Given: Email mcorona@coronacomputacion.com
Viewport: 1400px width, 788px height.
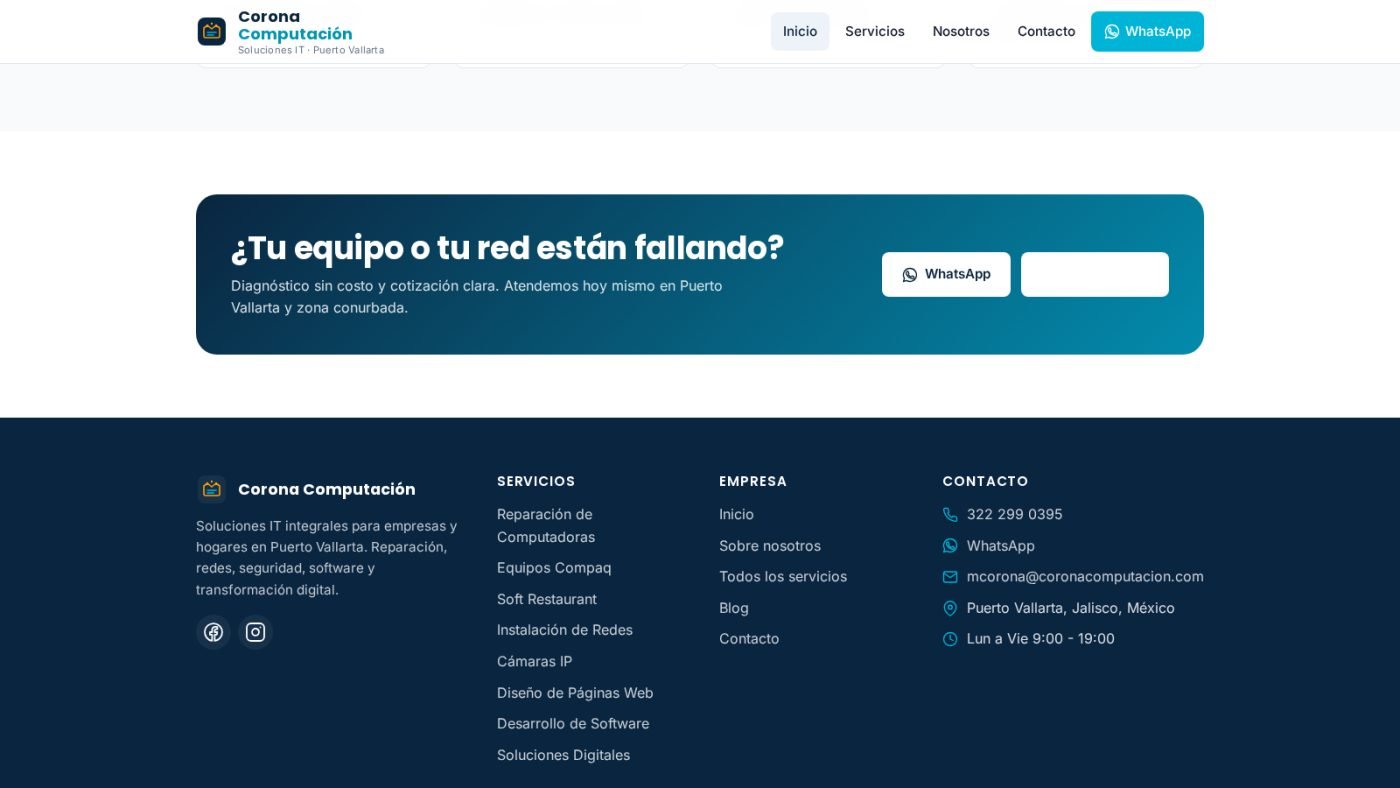Looking at the screenshot, I should coord(1085,577).
